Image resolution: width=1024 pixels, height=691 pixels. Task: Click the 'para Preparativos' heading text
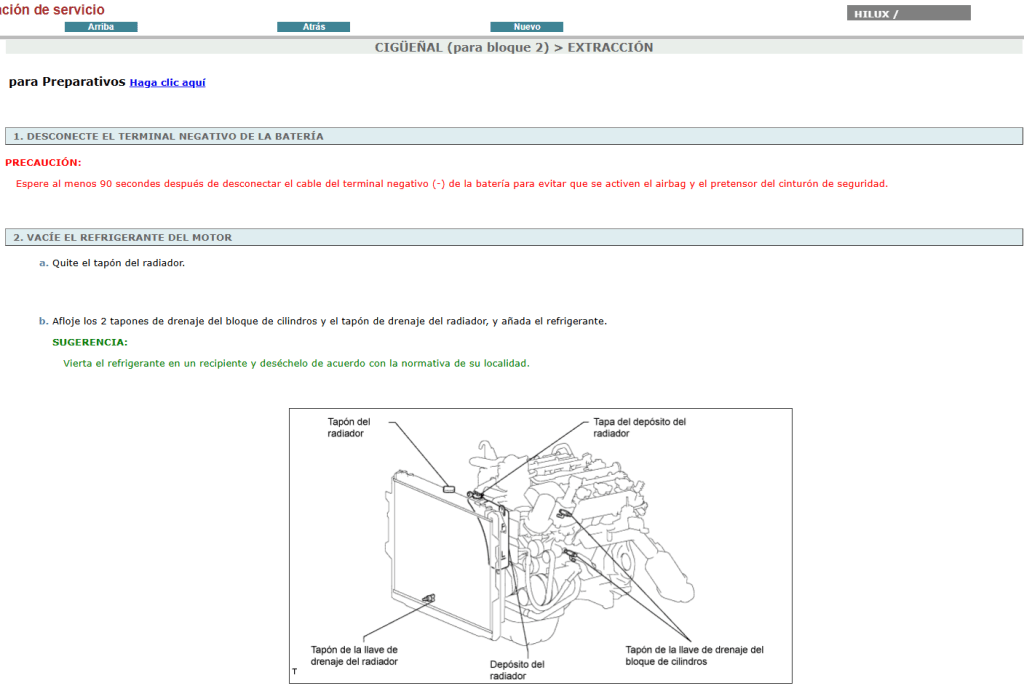[x=66, y=82]
